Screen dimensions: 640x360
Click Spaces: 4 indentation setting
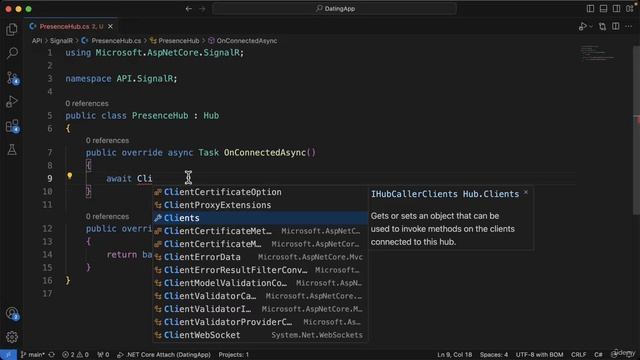point(494,355)
